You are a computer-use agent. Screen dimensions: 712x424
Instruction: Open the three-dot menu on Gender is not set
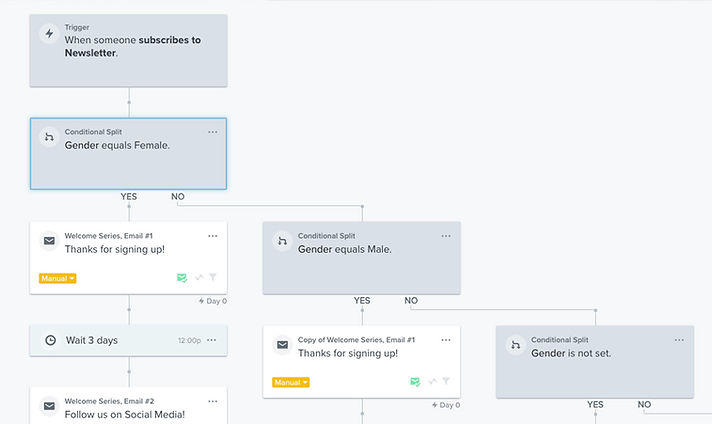(x=679, y=340)
